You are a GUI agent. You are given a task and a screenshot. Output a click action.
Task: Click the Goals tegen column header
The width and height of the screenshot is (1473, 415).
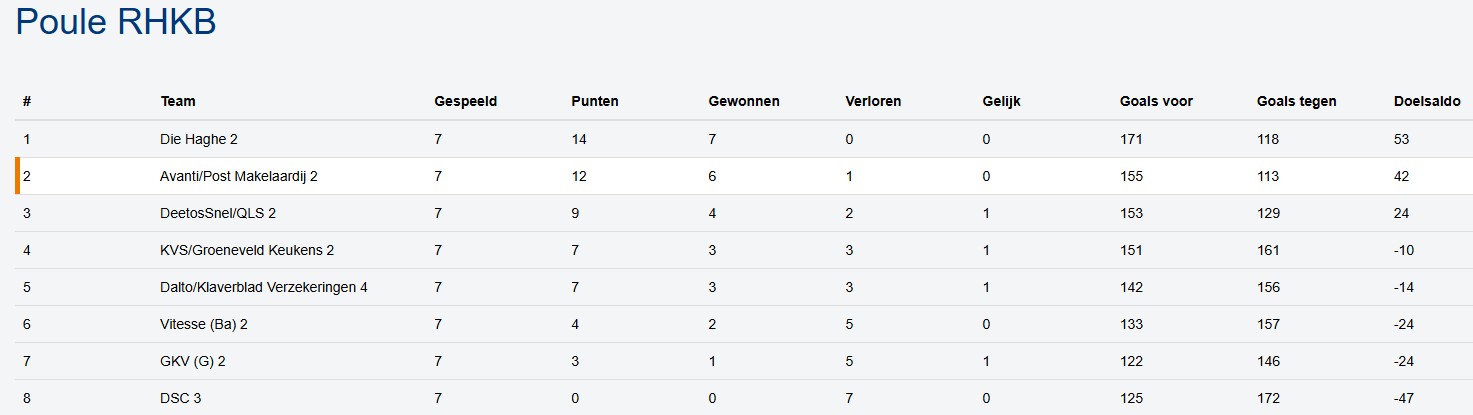(x=1296, y=101)
